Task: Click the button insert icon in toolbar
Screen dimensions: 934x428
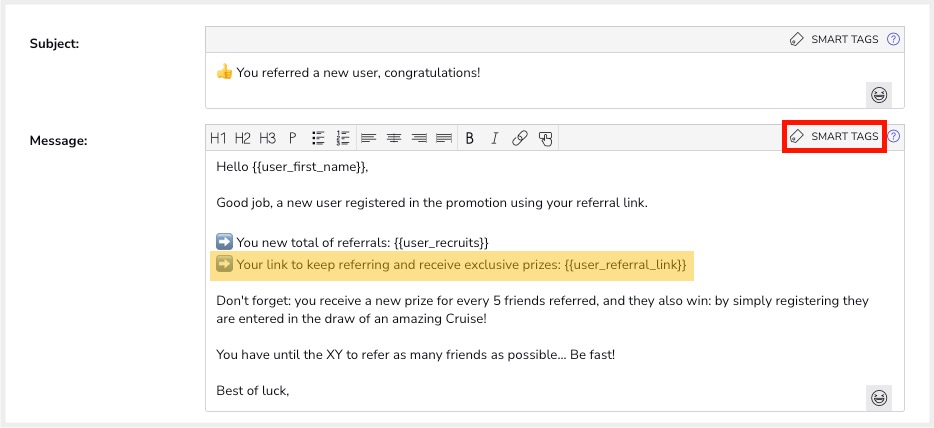Action: [545, 138]
